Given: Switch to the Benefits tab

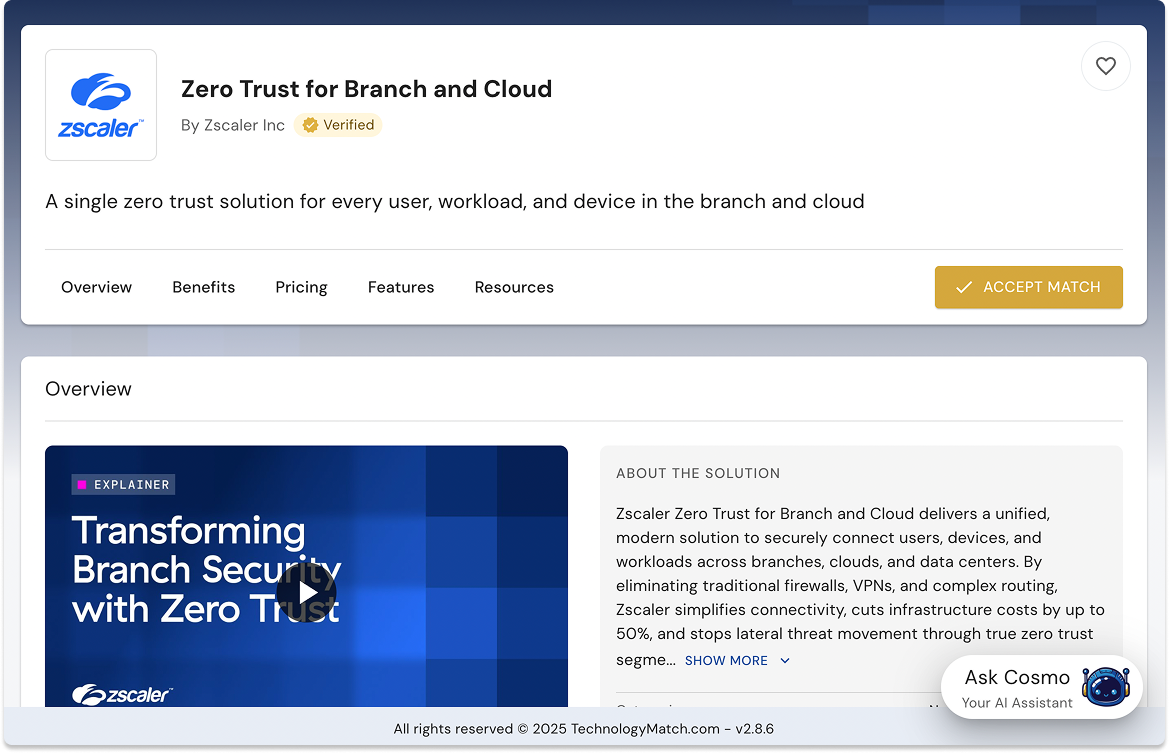Looking at the screenshot, I should [204, 287].
